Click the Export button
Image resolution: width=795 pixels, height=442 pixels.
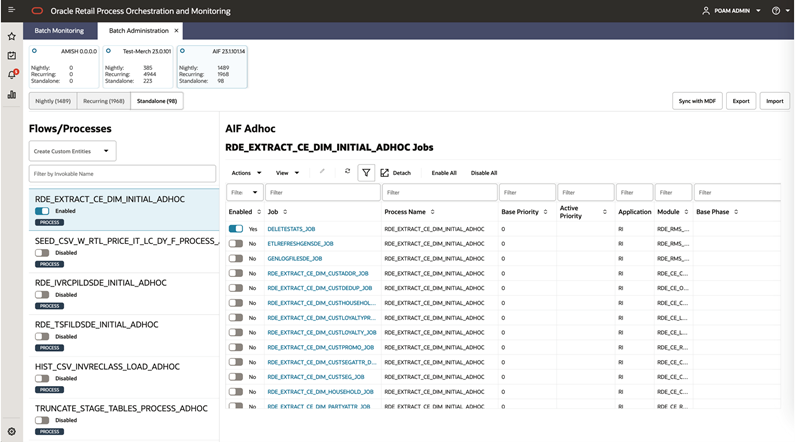point(741,101)
